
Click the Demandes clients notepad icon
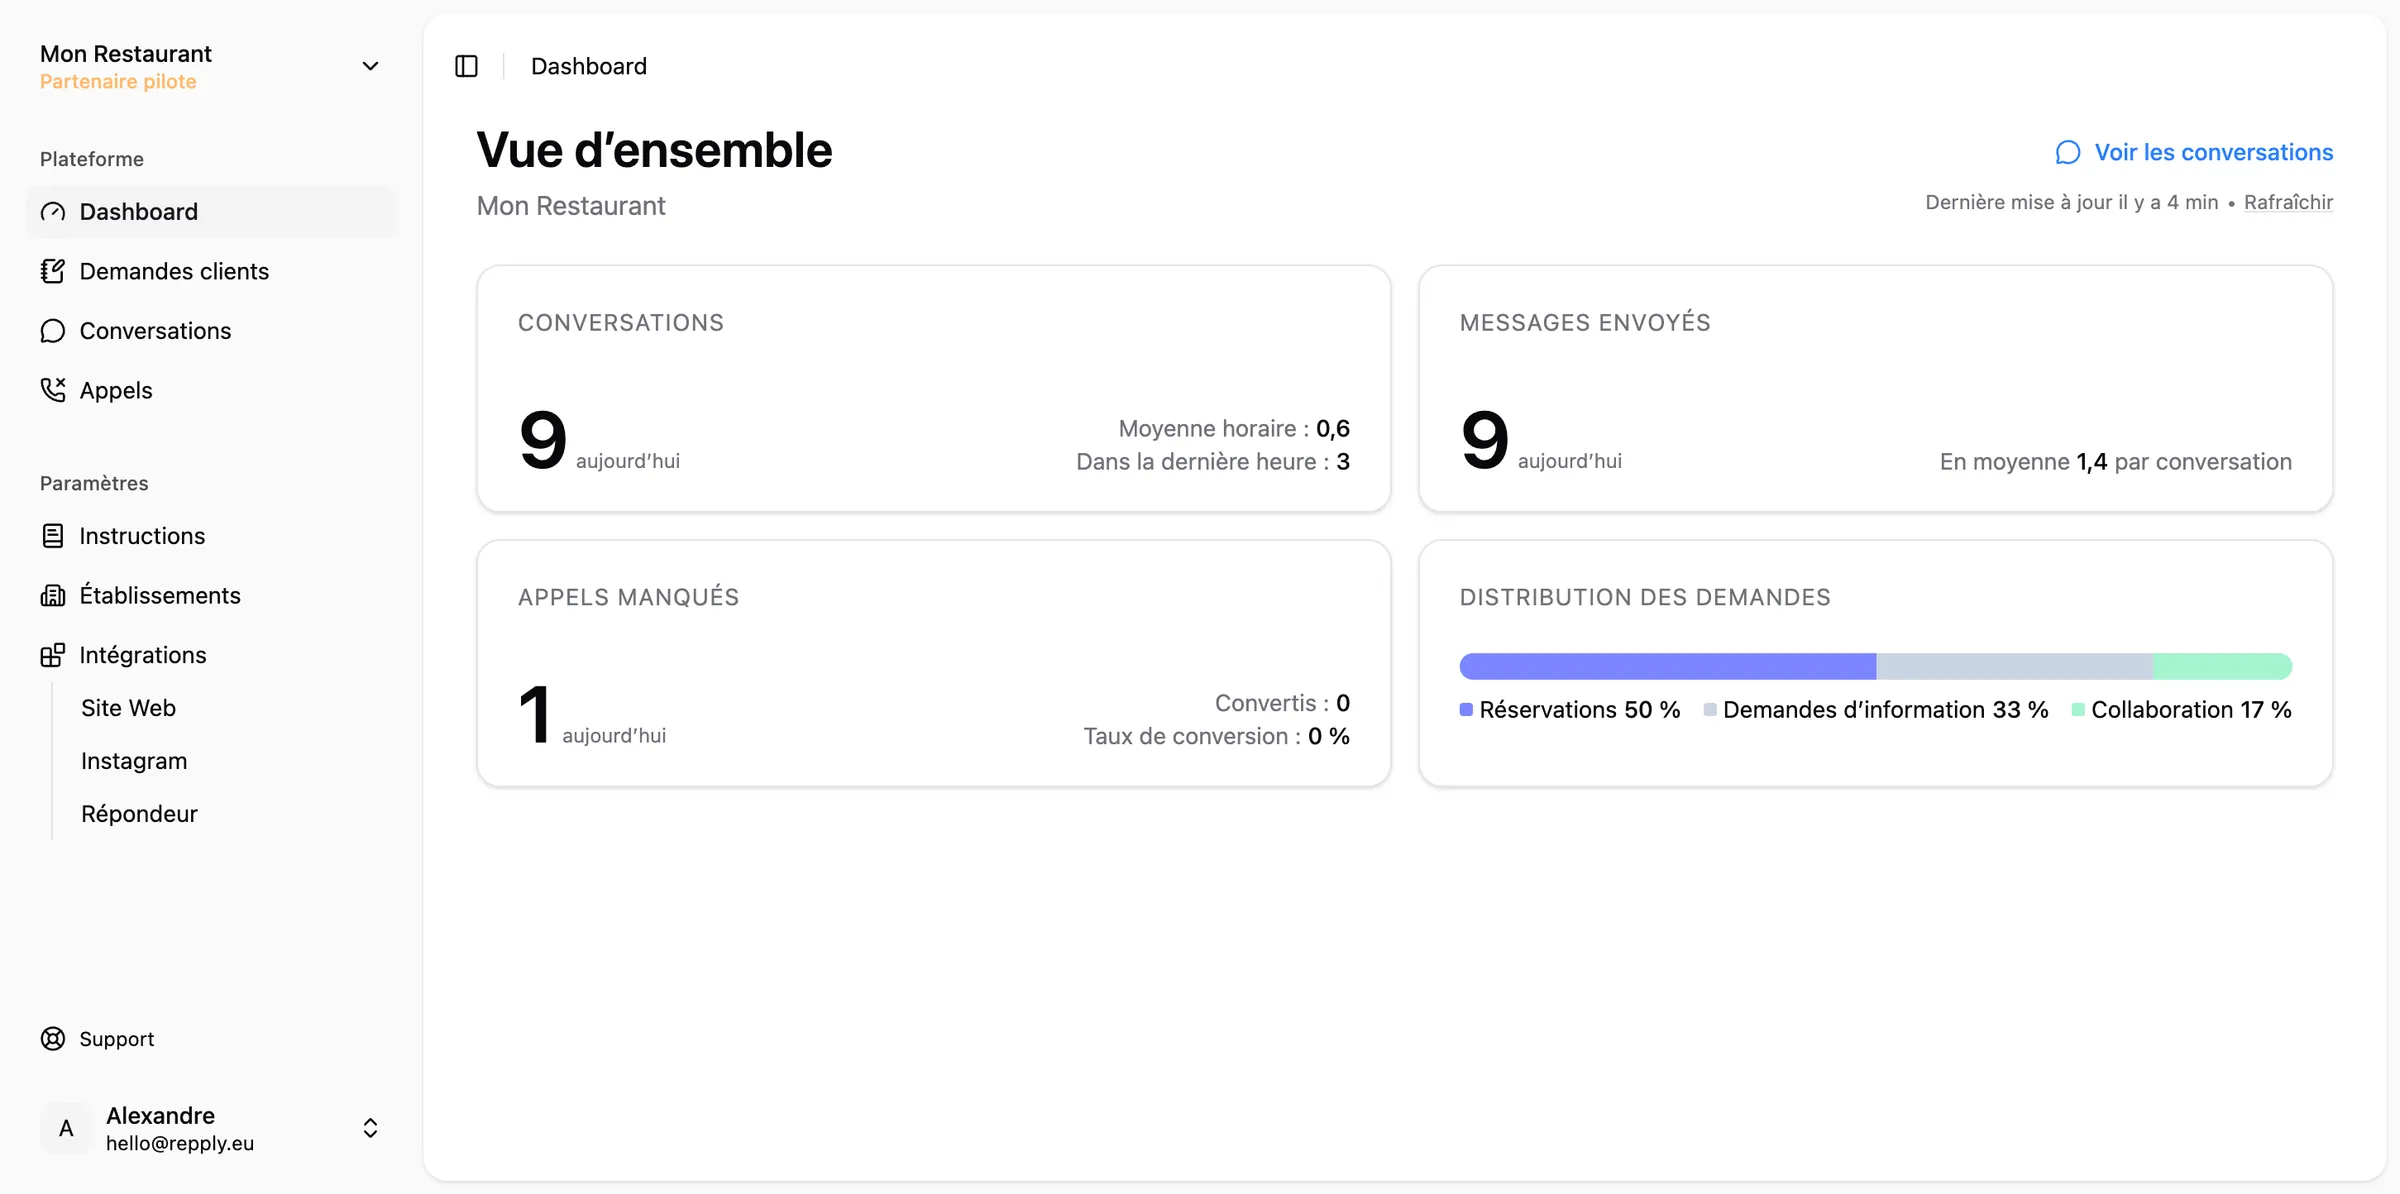53,271
